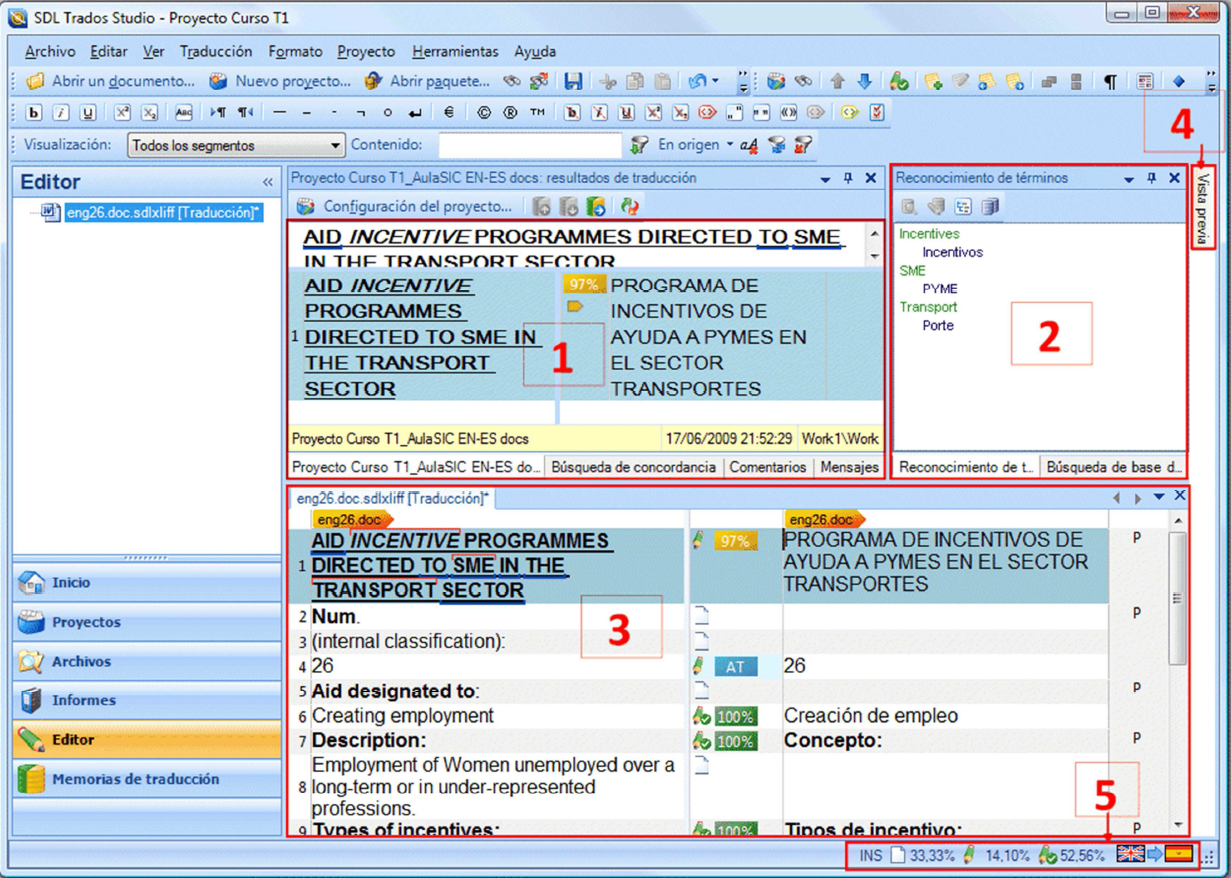Open the Visualización dropdown Todos los segmentos
The image size is (1231, 878).
pos(236,145)
